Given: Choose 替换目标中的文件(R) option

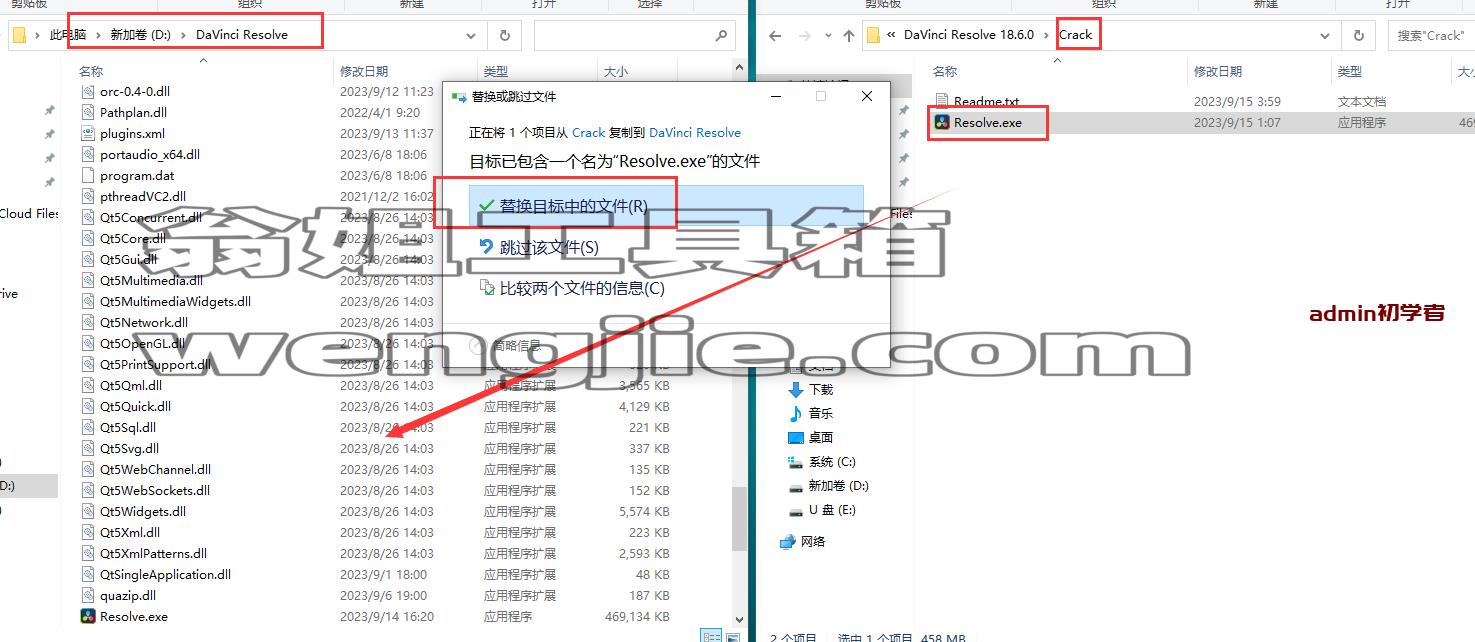Looking at the screenshot, I should (666, 205).
